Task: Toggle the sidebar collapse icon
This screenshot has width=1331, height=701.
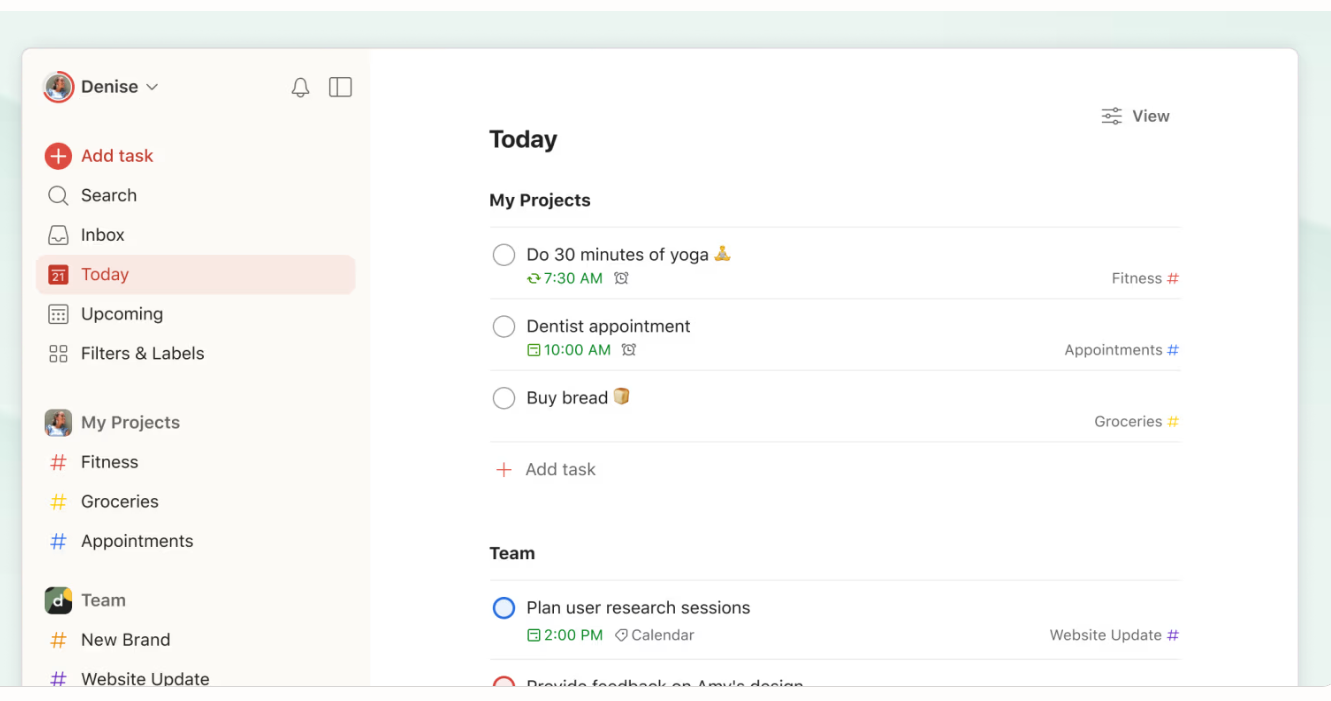Action: pyautogui.click(x=340, y=87)
